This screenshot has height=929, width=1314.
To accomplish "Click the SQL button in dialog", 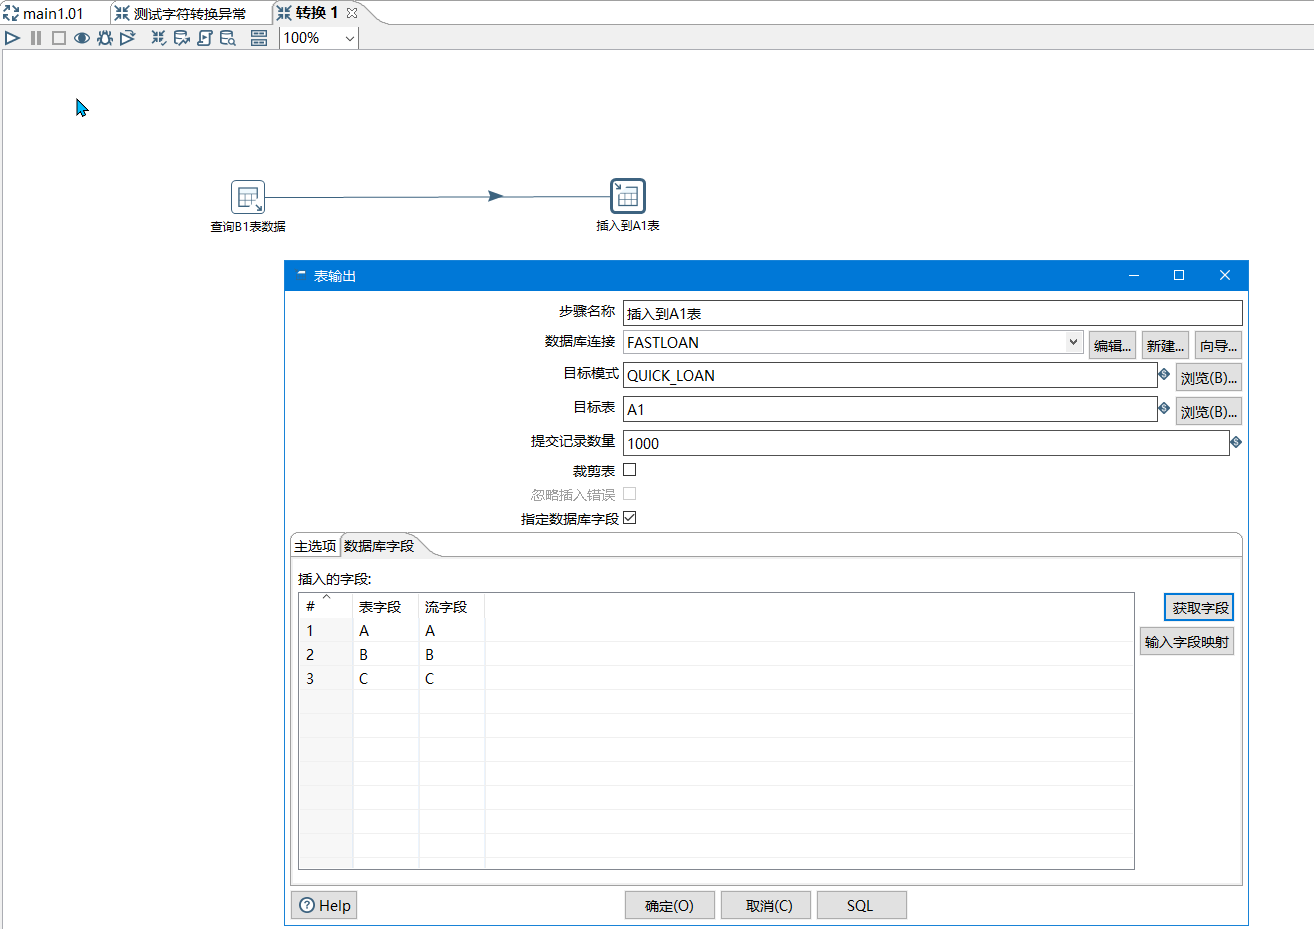I will [x=862, y=905].
